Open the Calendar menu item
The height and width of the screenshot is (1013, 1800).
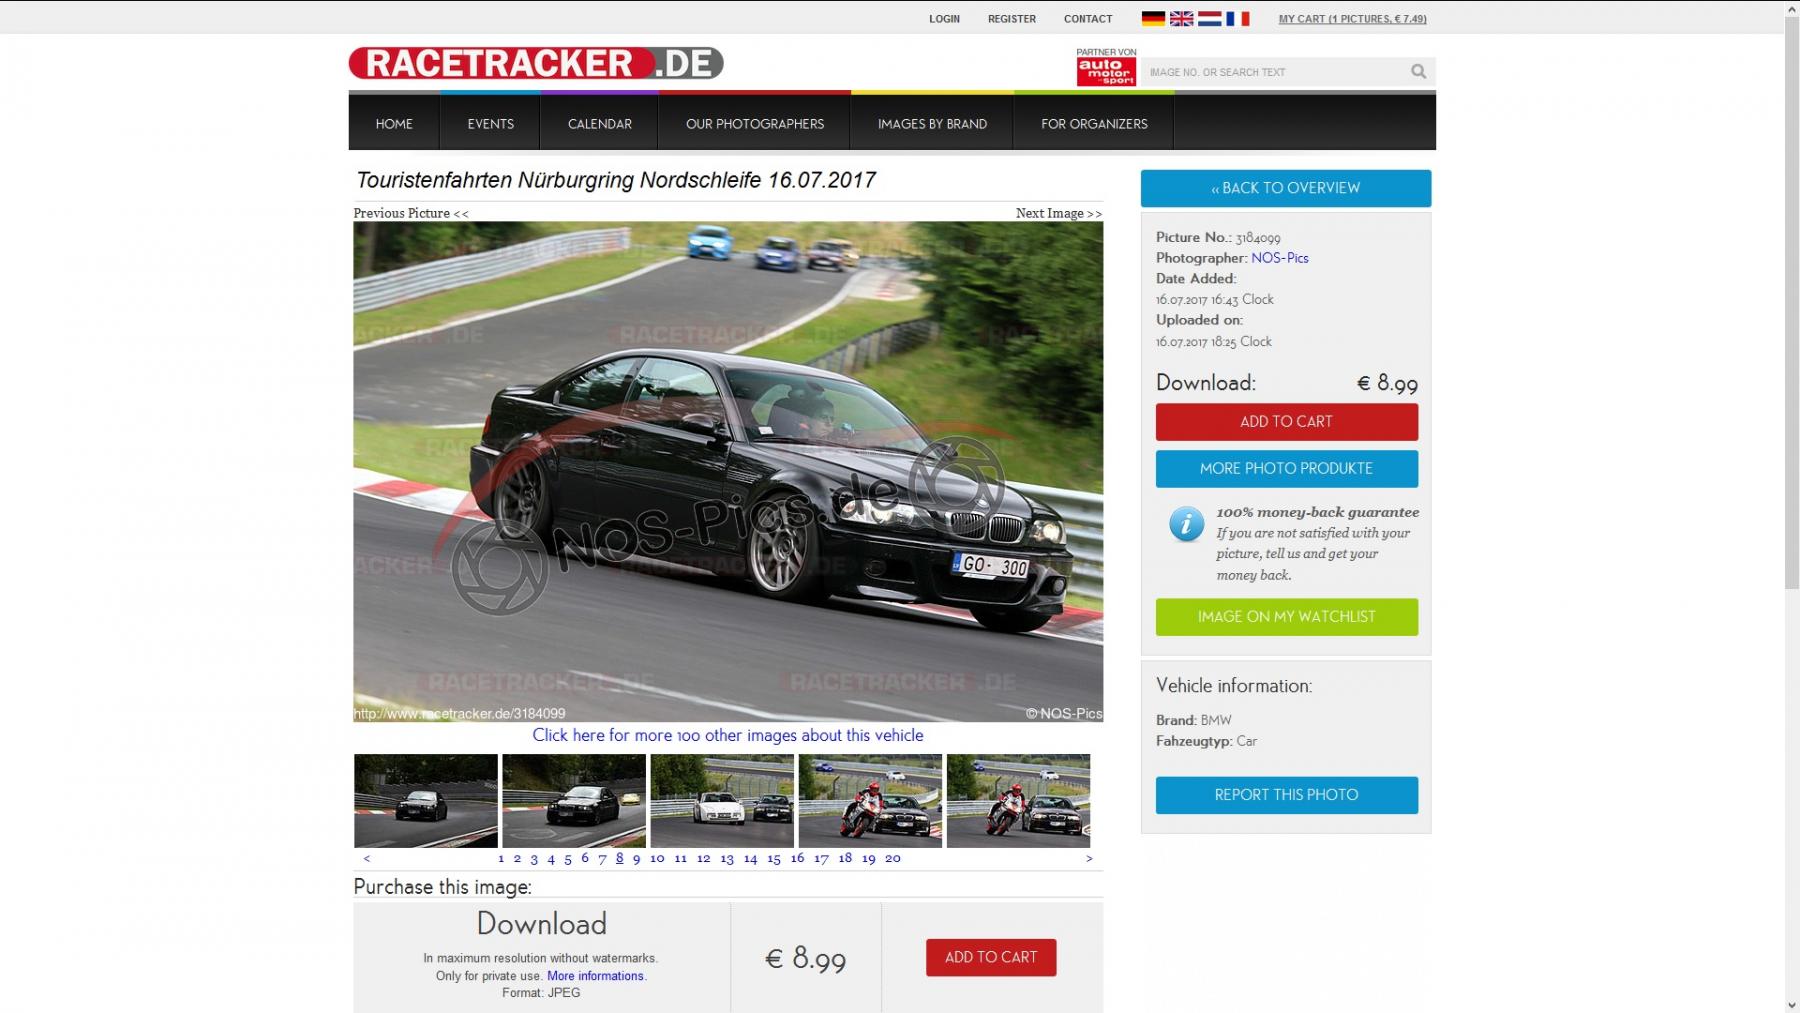click(599, 124)
